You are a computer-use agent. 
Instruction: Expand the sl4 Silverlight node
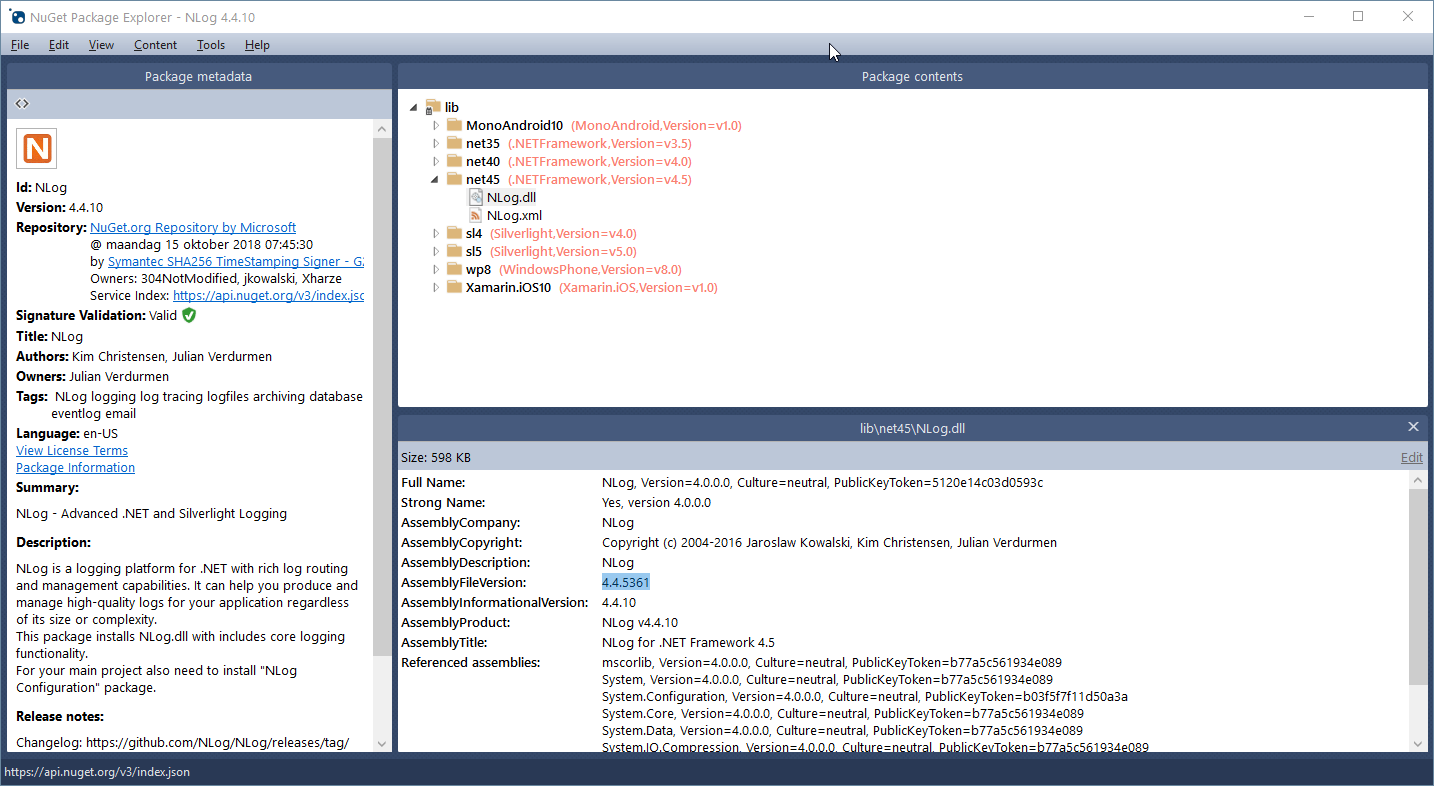coord(434,233)
